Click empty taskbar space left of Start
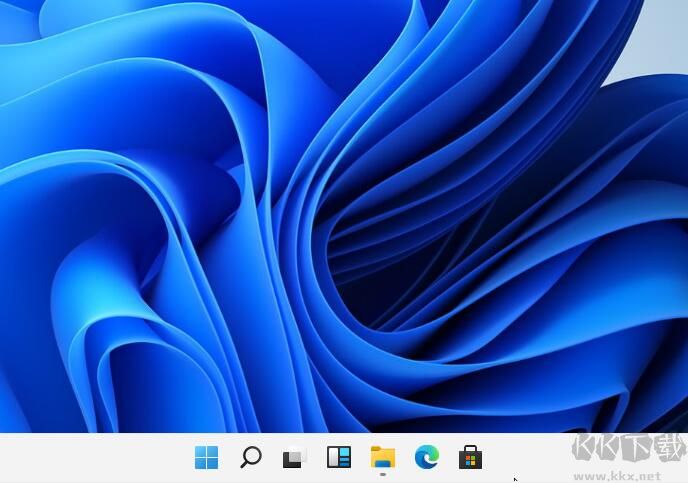The height and width of the screenshot is (483, 688). click(90, 458)
